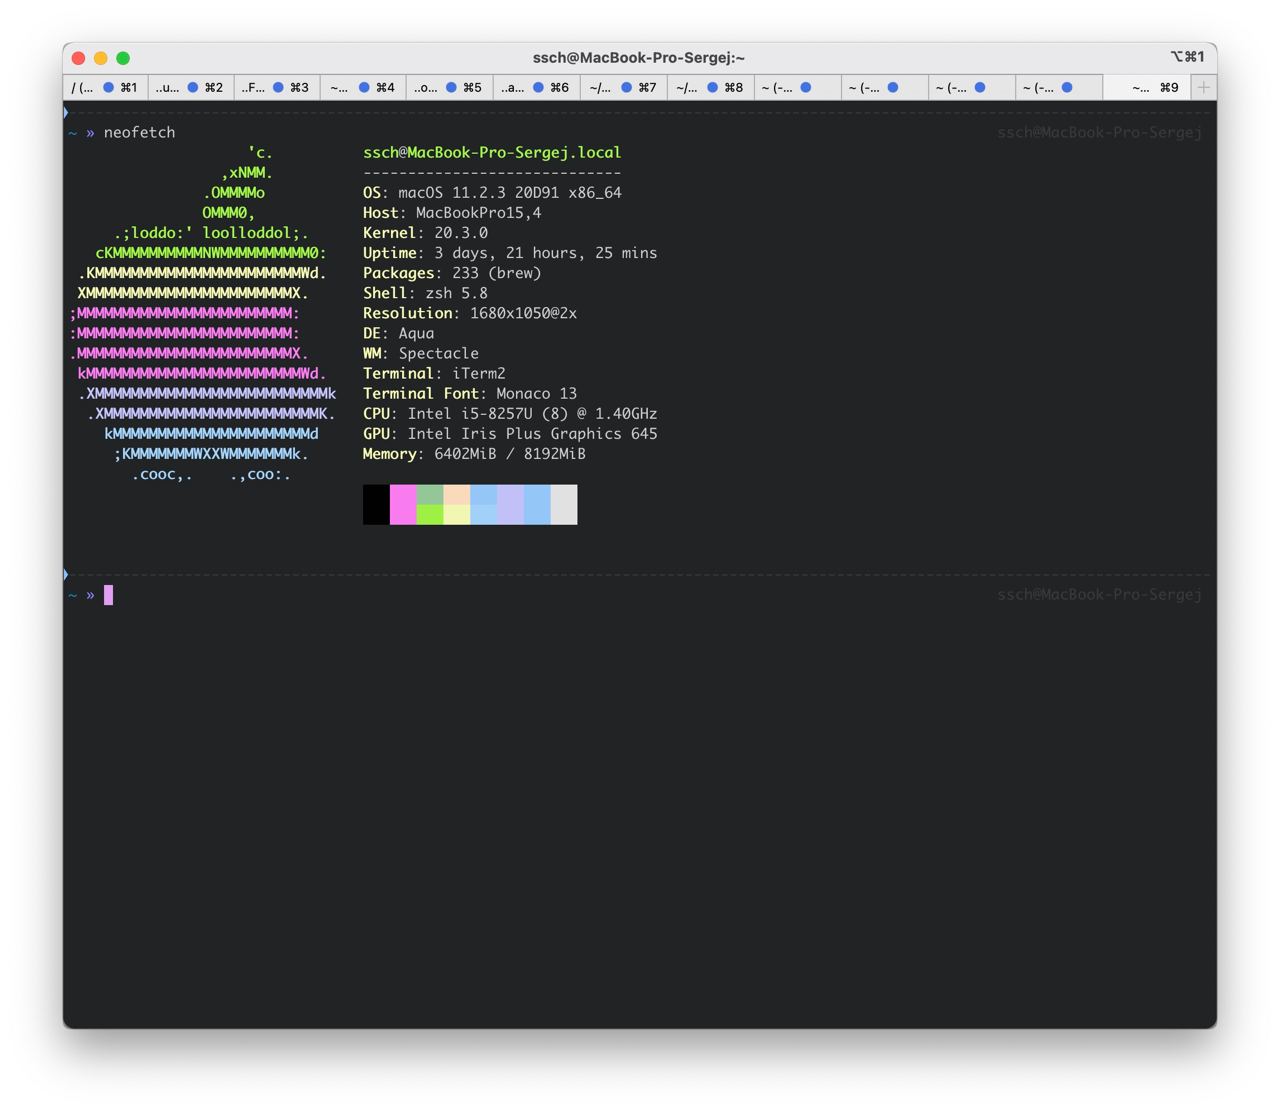The height and width of the screenshot is (1112, 1280).
Task: Click the active ⌘9 tab
Action: [x=1147, y=88]
